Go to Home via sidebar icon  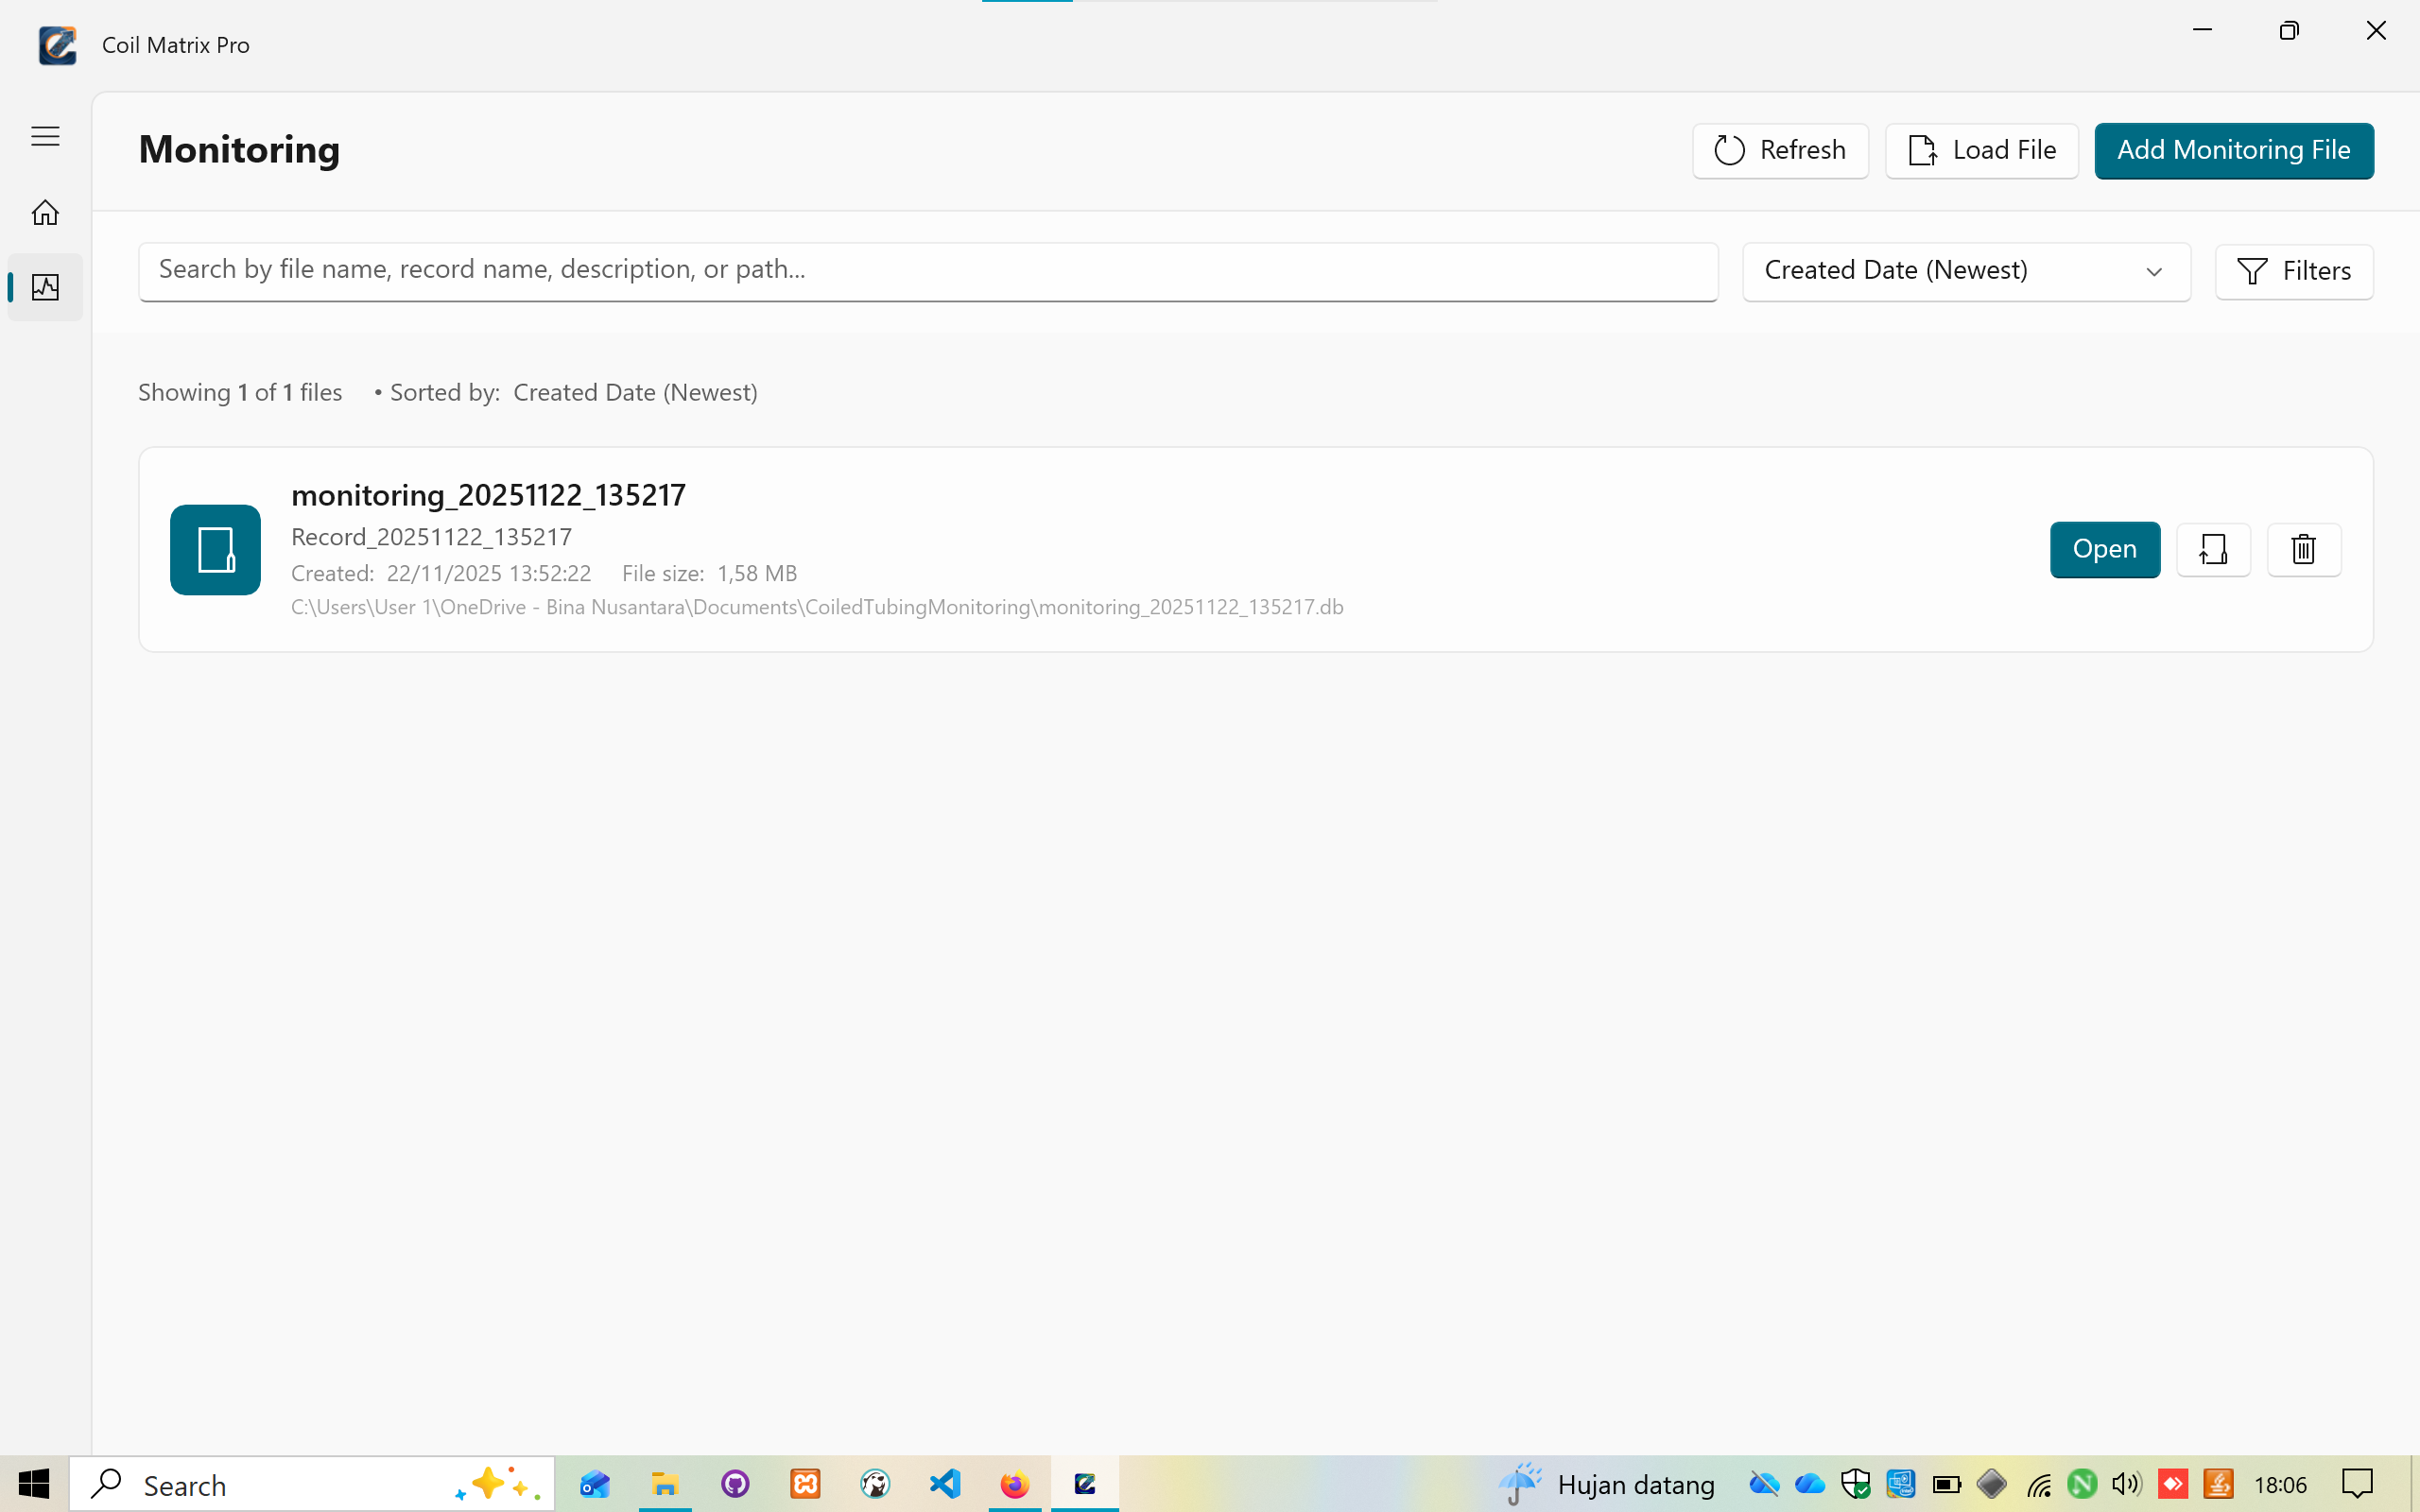[45, 213]
